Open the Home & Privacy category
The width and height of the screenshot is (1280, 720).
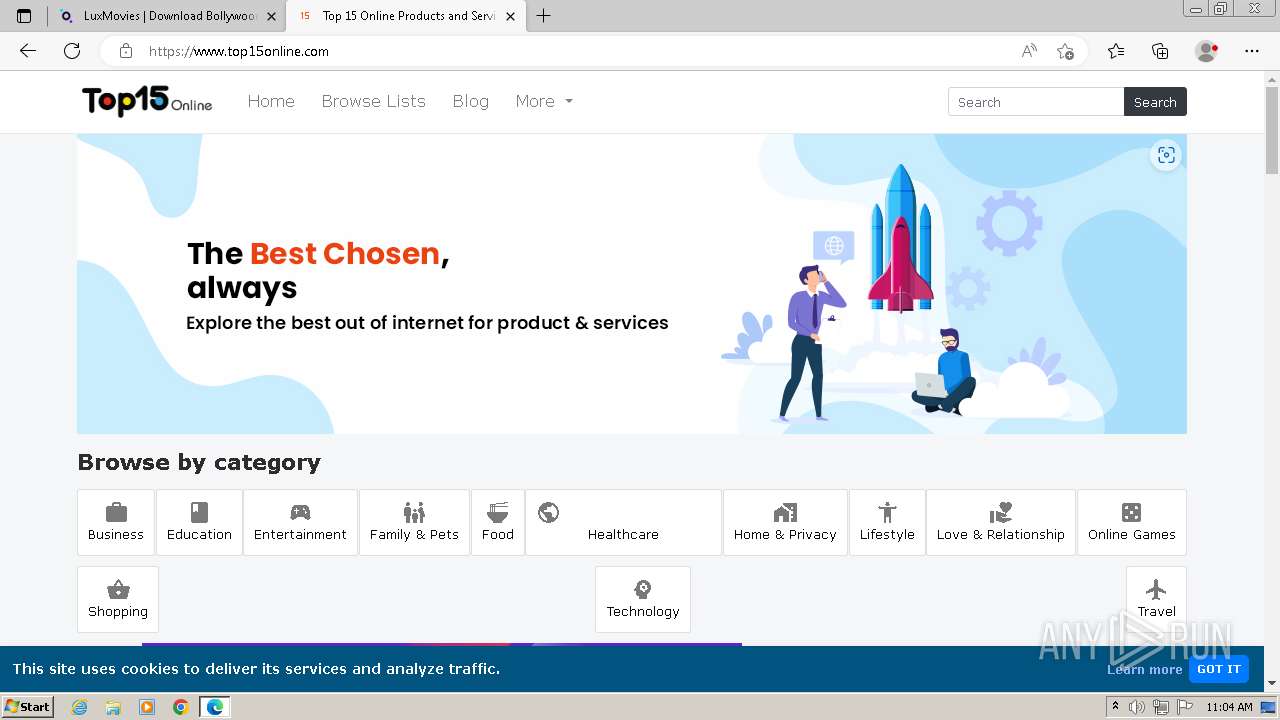point(785,522)
